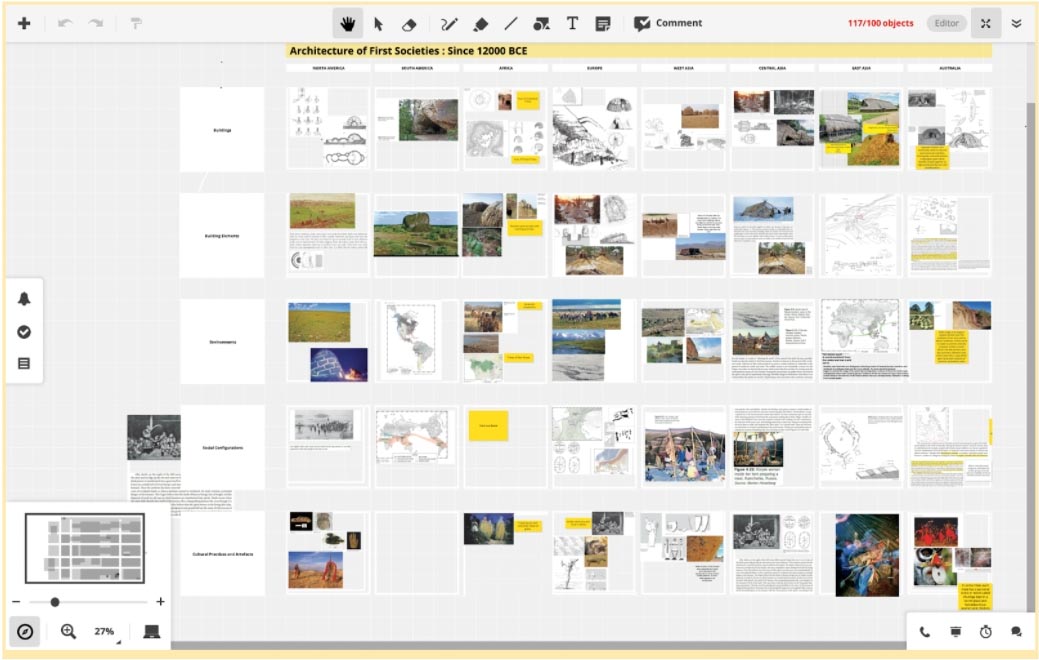Open the 27% zoom level dropdown
Viewport: 1039px width, 660px height.
(x=105, y=632)
